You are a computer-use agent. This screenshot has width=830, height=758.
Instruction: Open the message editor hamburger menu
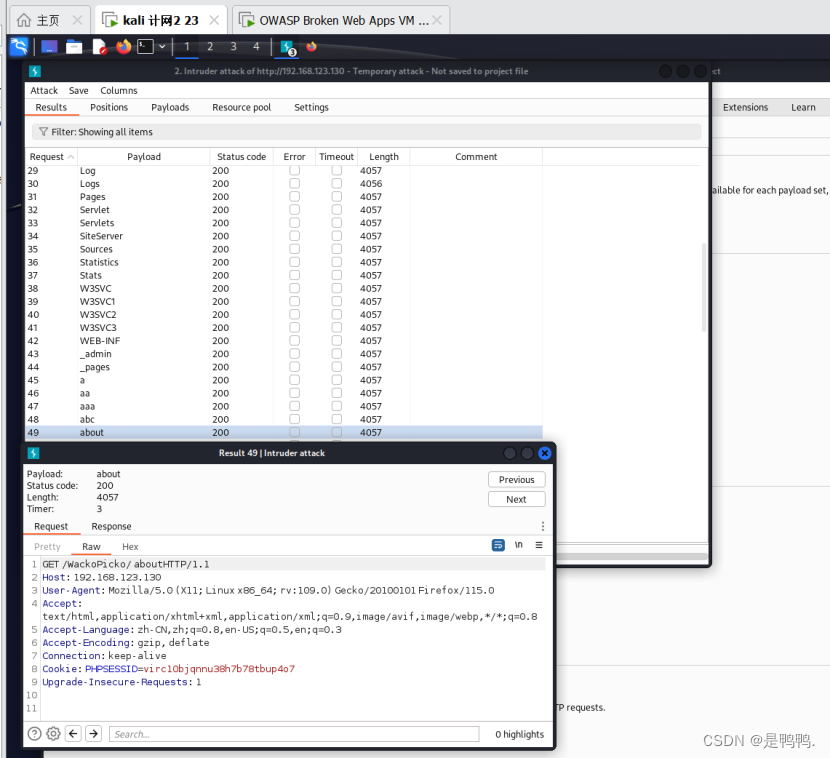tap(539, 545)
